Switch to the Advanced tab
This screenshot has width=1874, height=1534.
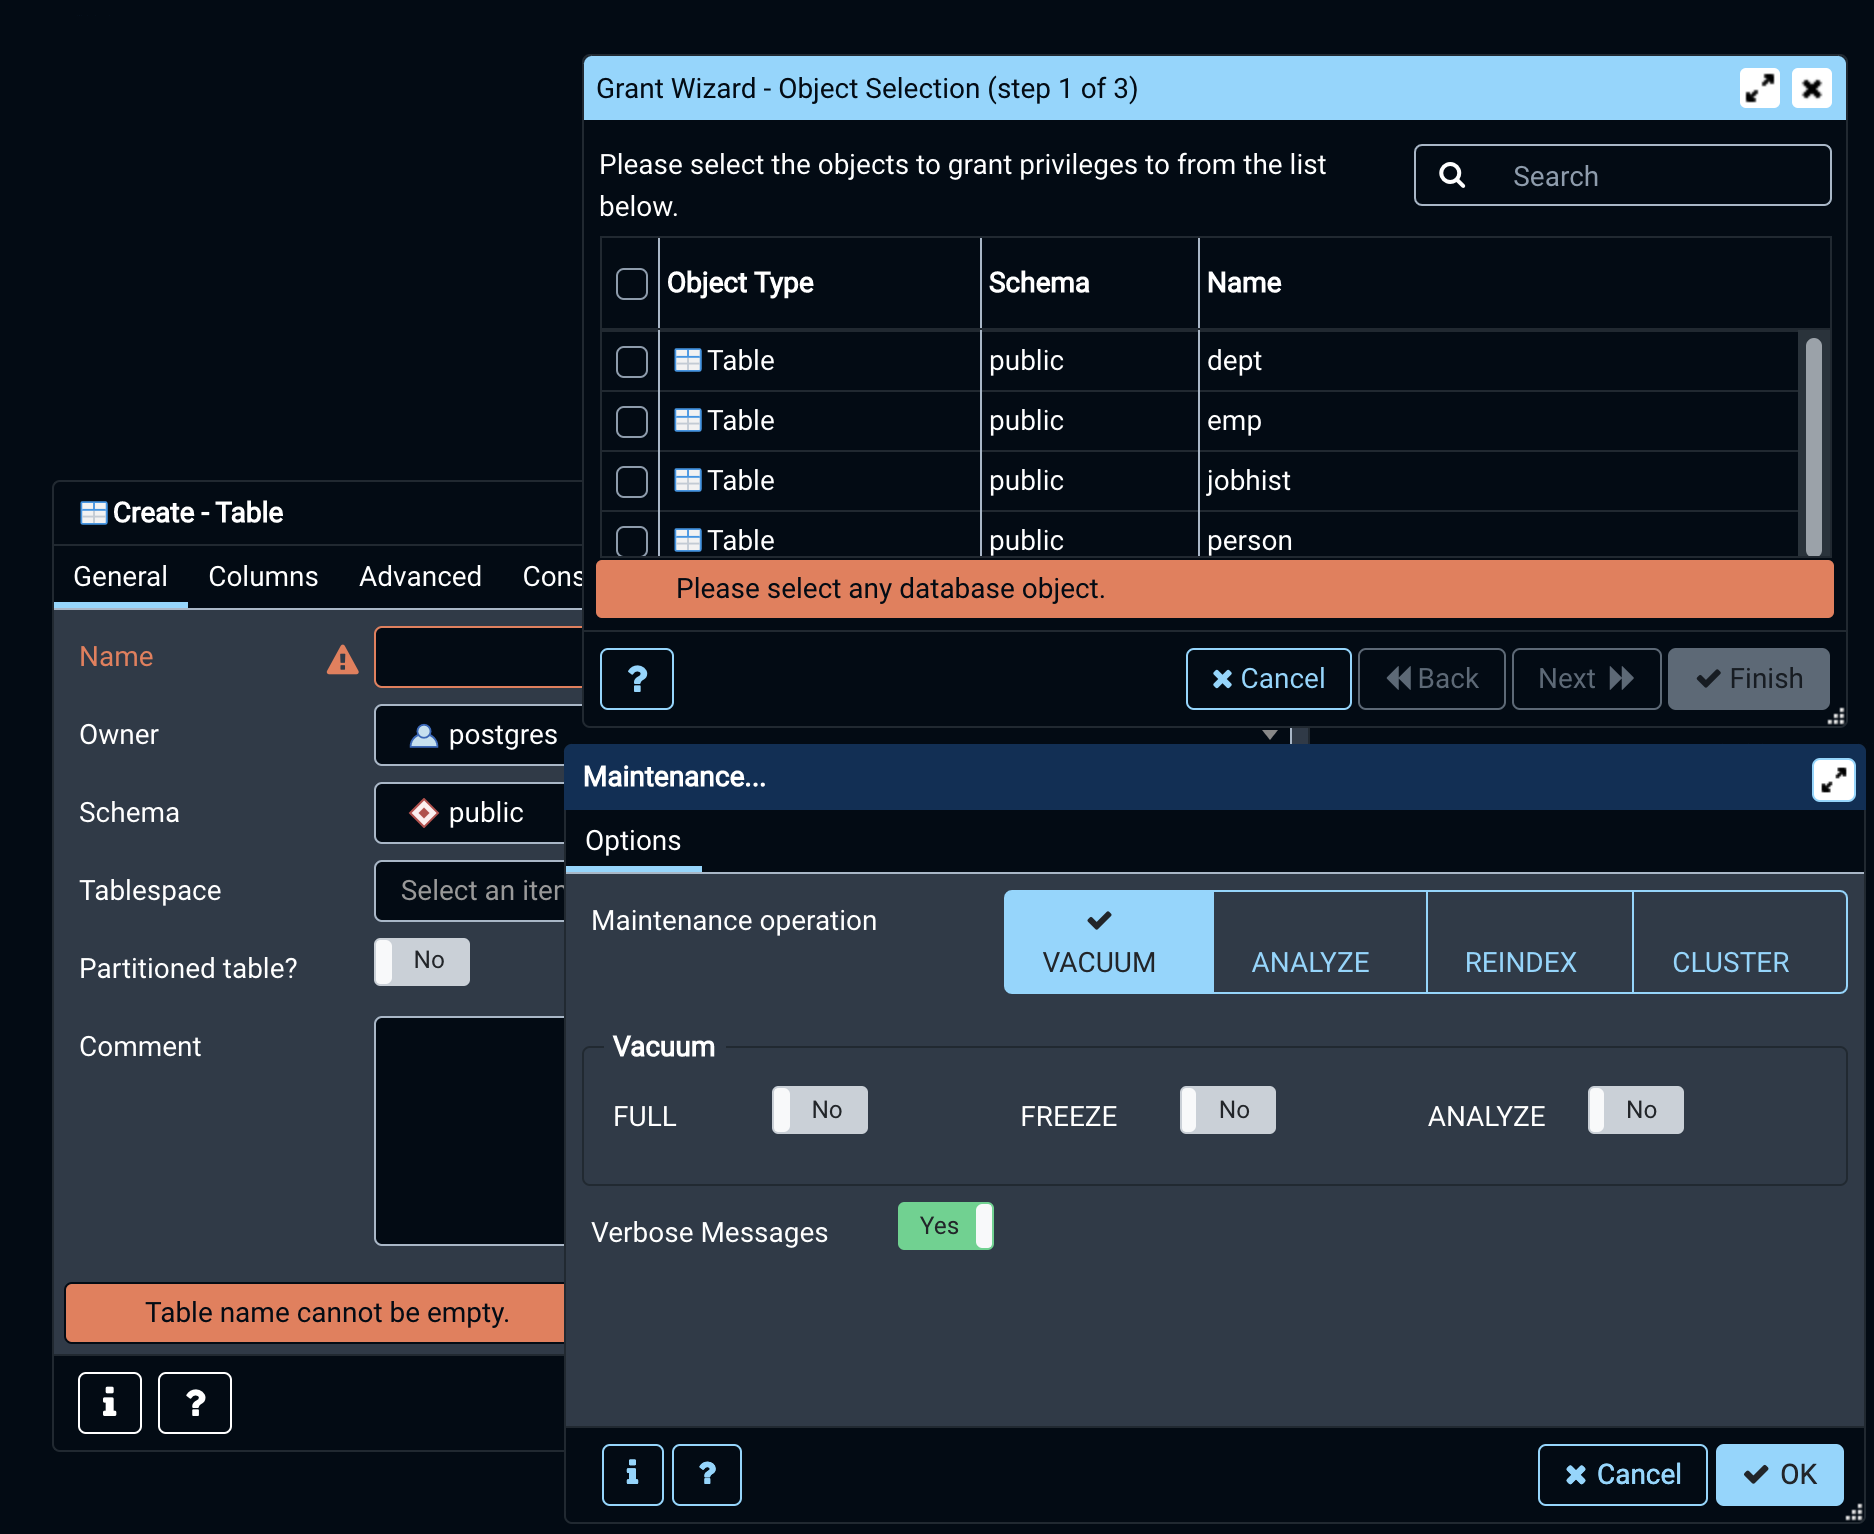click(420, 577)
